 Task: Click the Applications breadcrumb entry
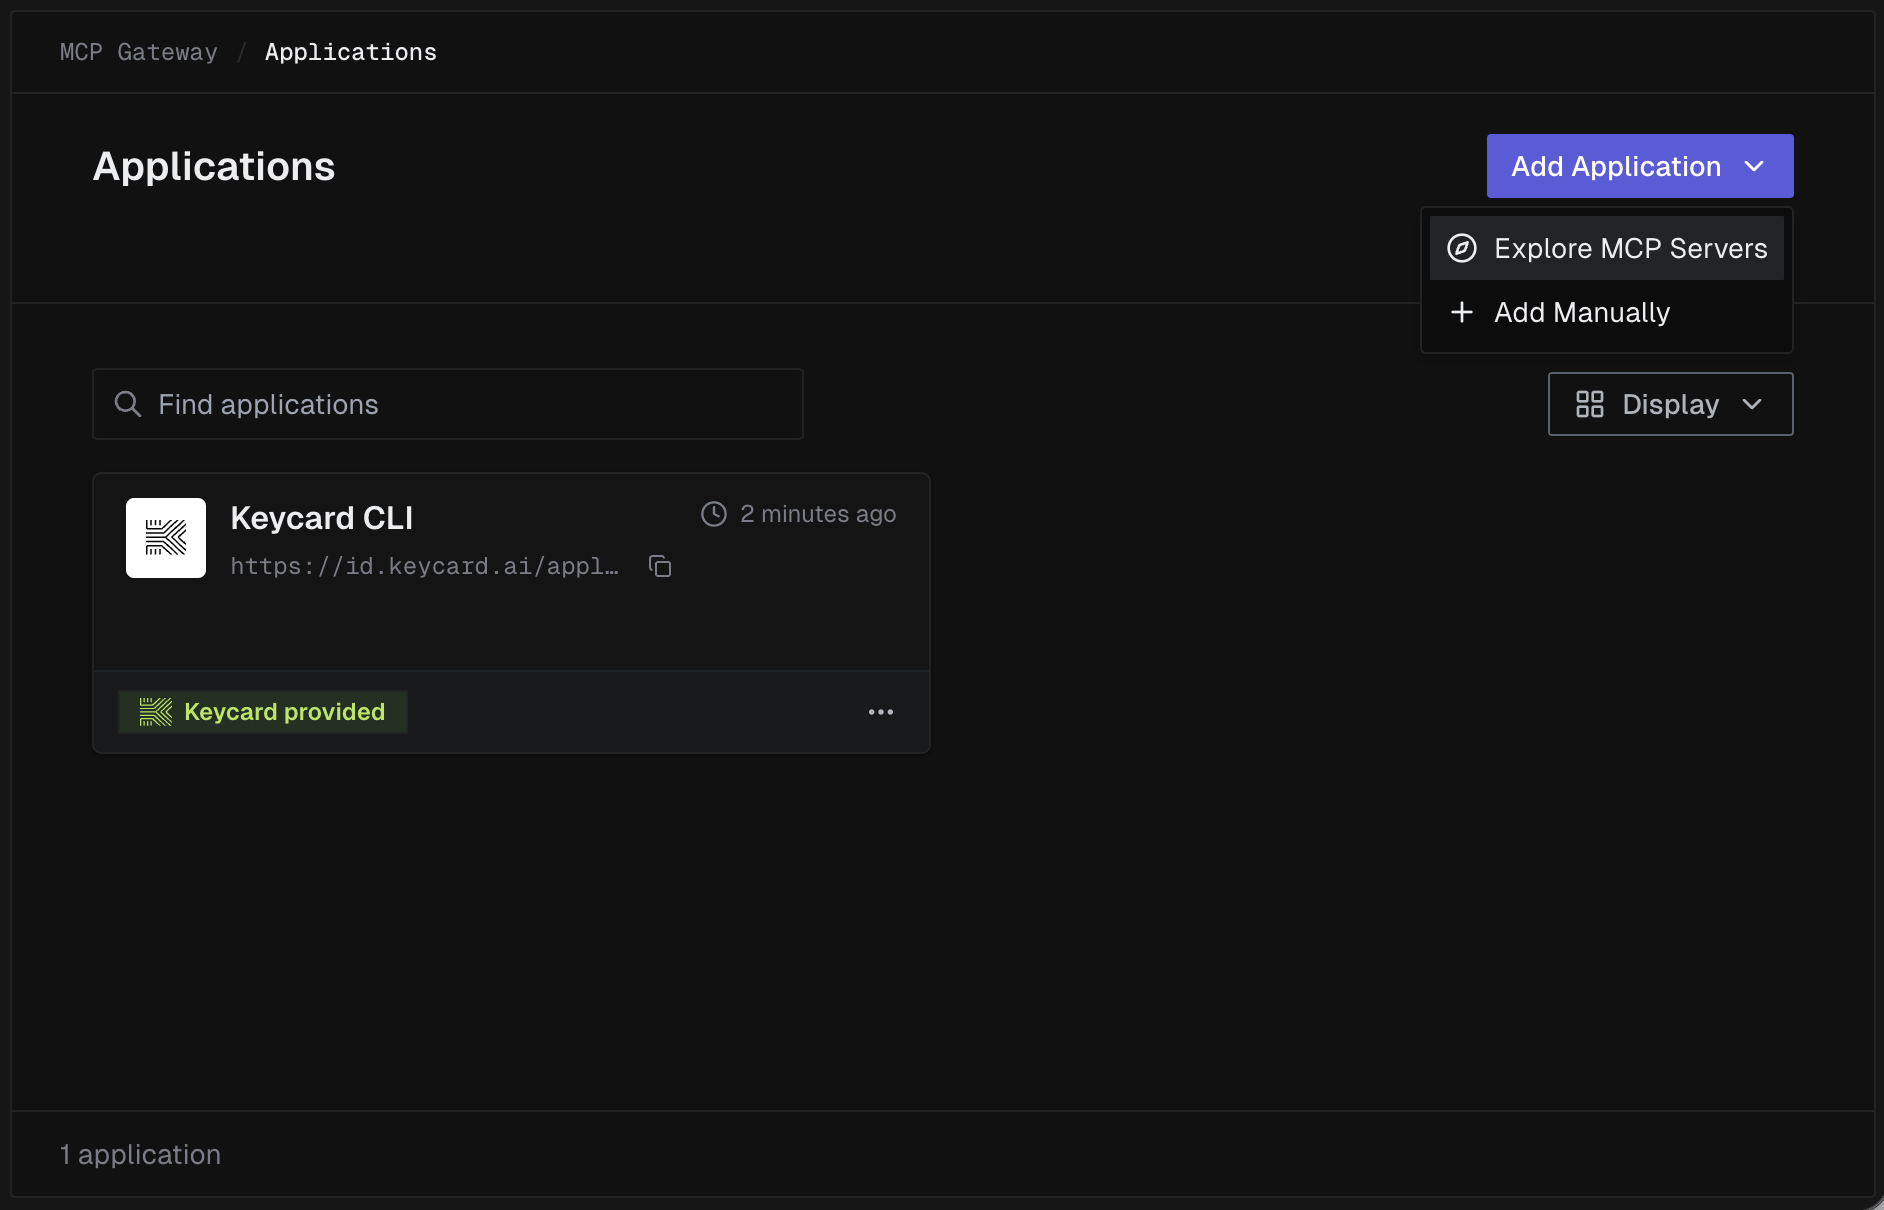tap(351, 51)
